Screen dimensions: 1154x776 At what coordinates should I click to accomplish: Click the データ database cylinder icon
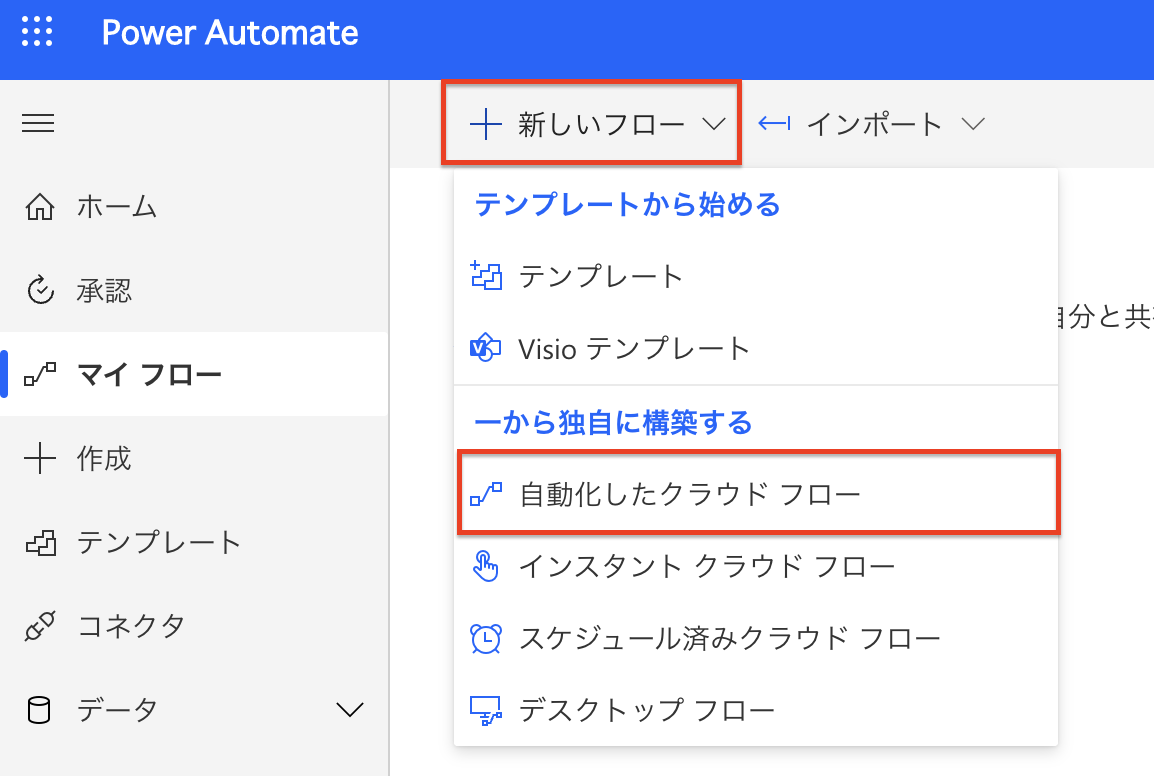(x=39, y=711)
